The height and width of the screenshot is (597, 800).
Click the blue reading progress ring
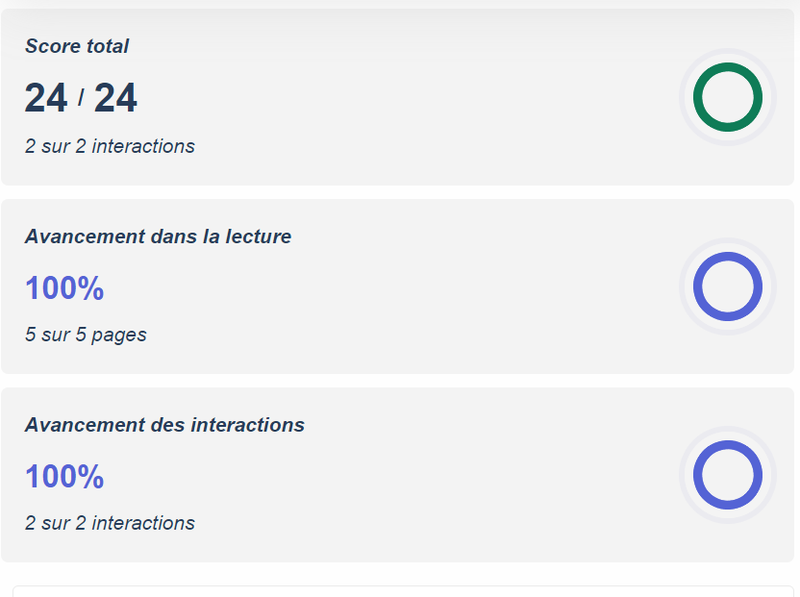pyautogui.click(x=727, y=287)
